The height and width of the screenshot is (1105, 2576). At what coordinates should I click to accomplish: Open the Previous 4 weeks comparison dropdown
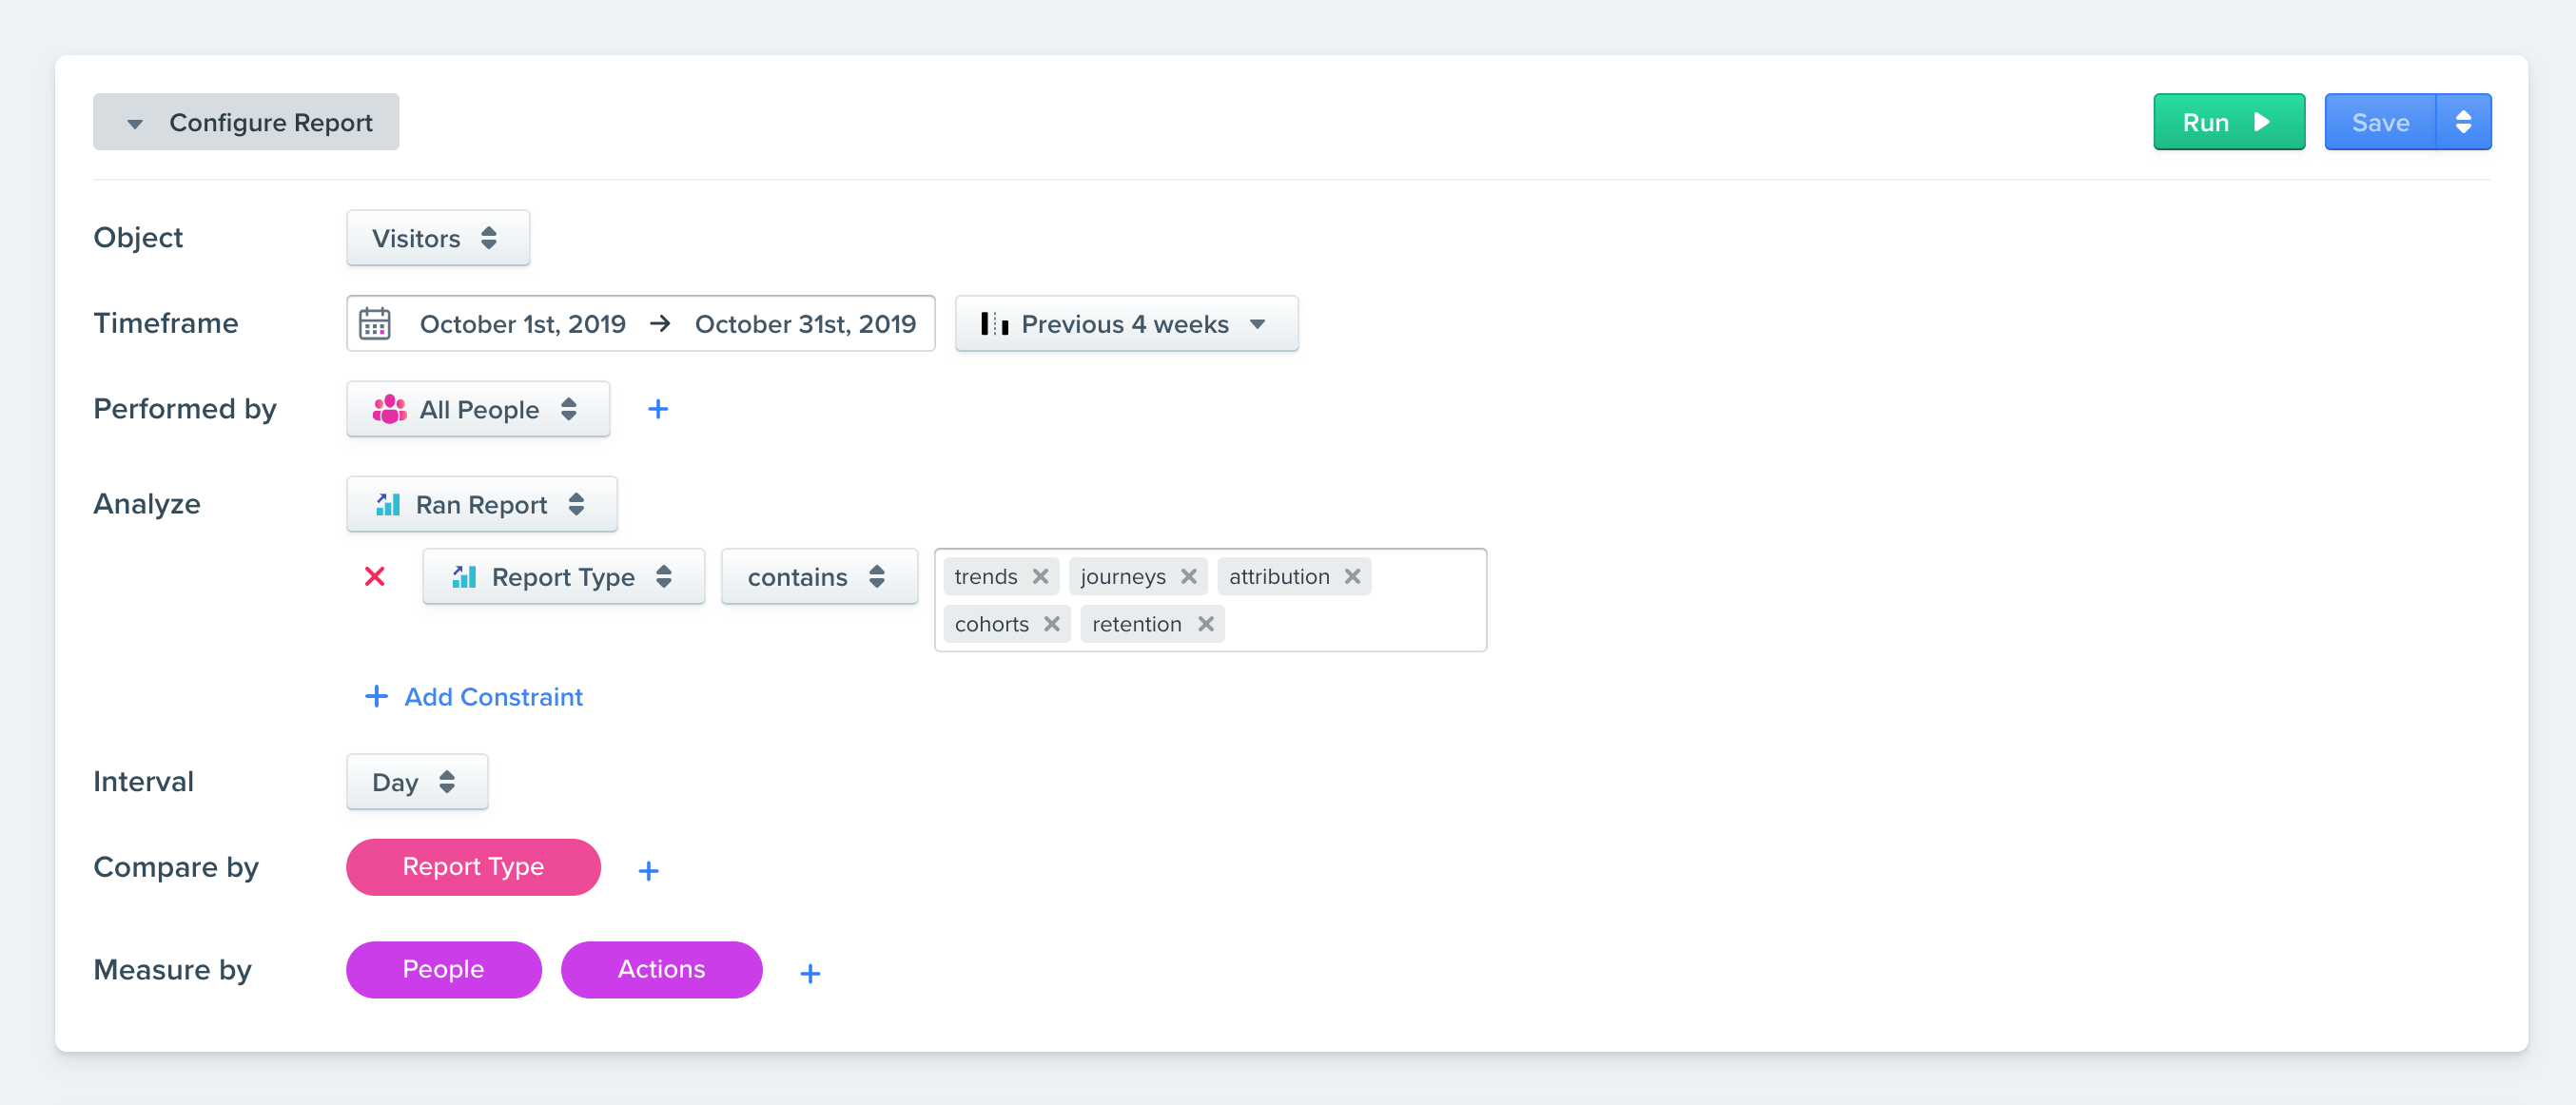(x=1126, y=324)
